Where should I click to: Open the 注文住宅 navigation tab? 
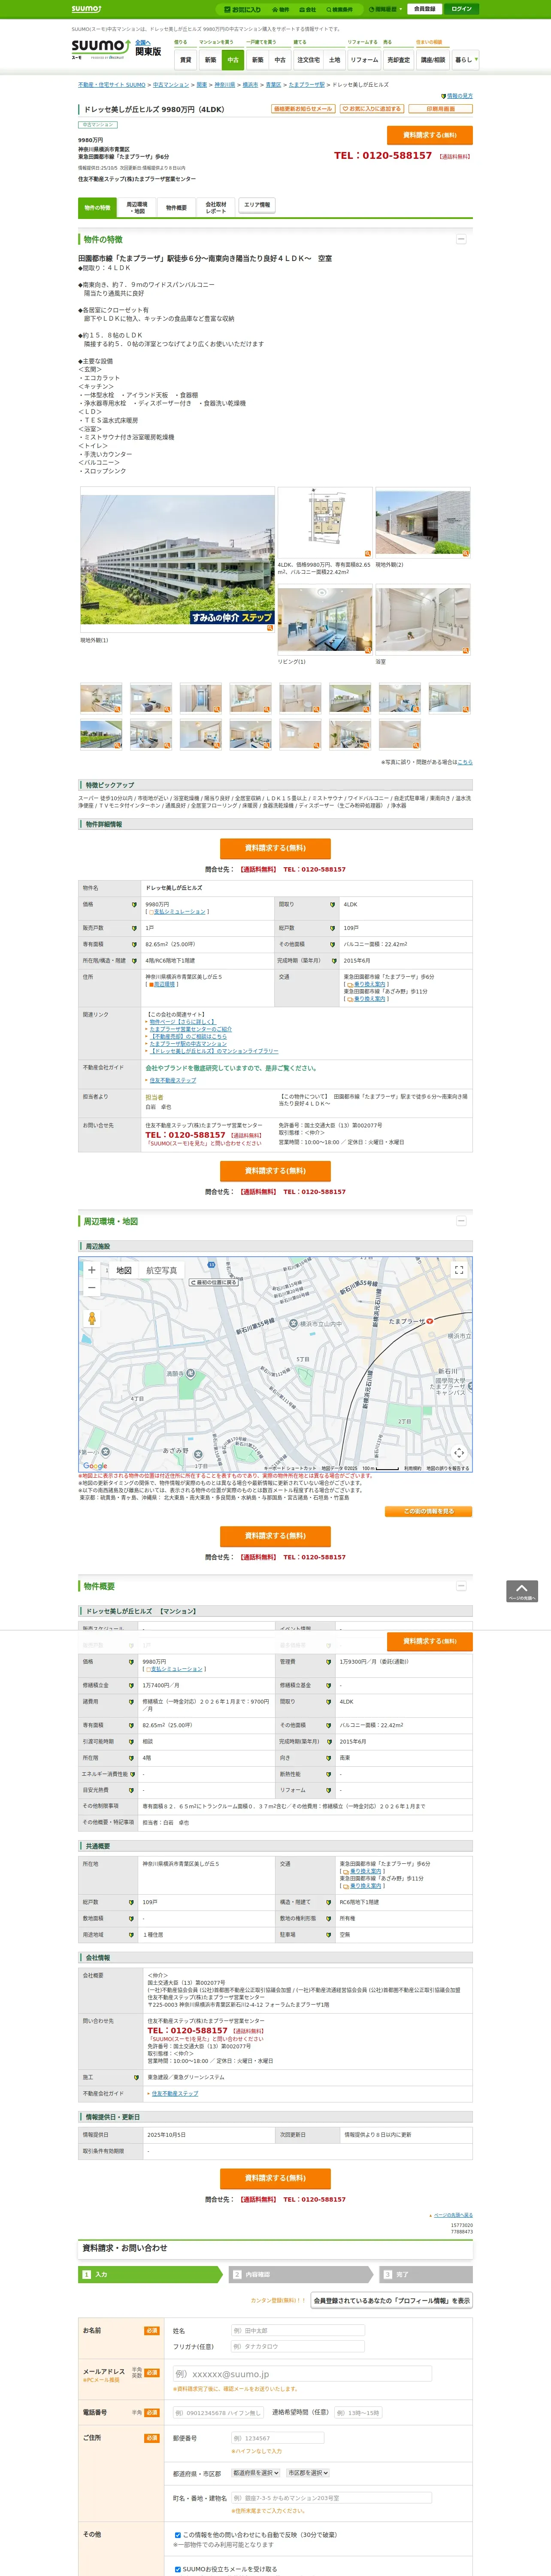[309, 60]
